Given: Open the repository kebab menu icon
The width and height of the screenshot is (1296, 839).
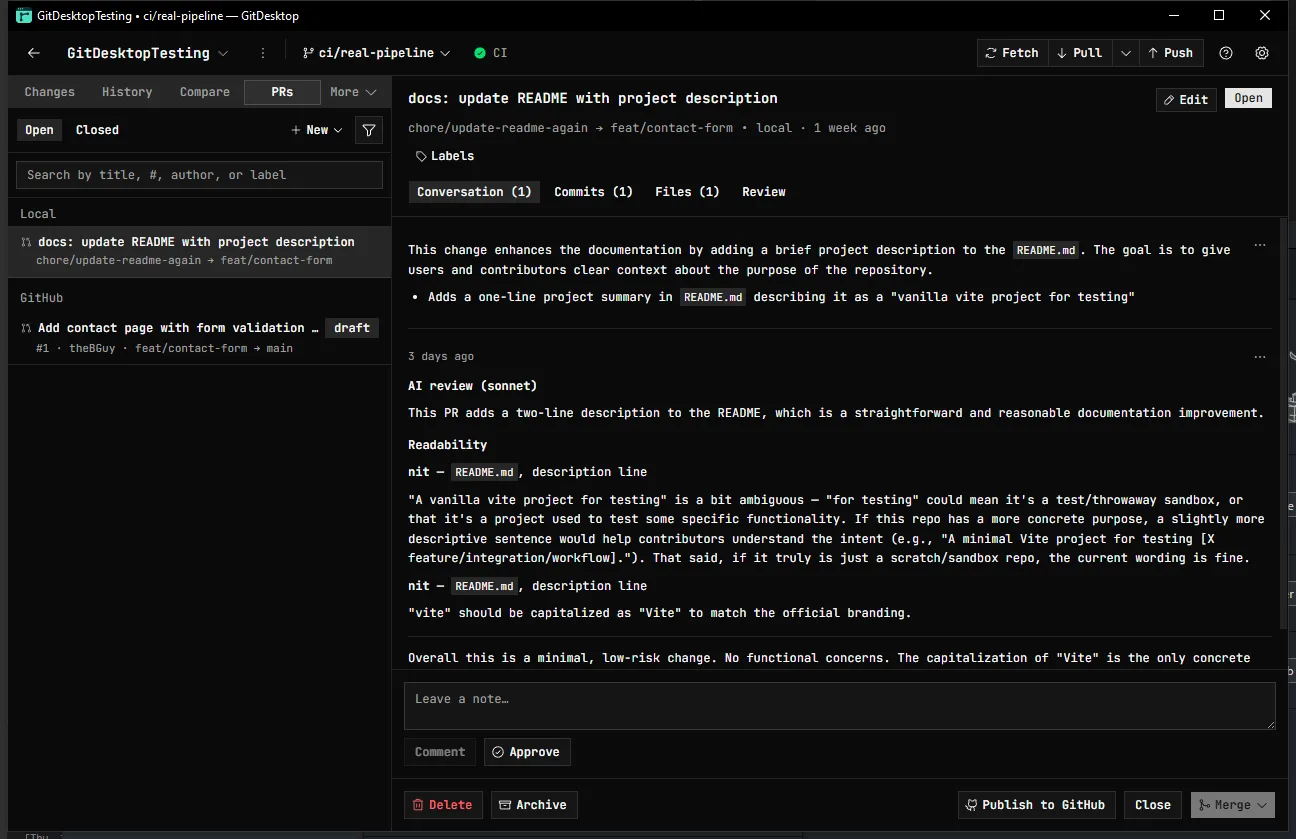Looking at the screenshot, I should pyautogui.click(x=263, y=53).
